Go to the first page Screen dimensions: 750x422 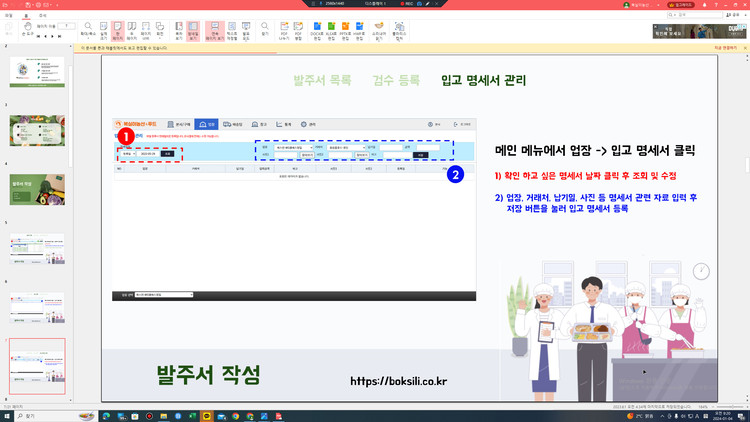pyautogui.click(x=38, y=36)
